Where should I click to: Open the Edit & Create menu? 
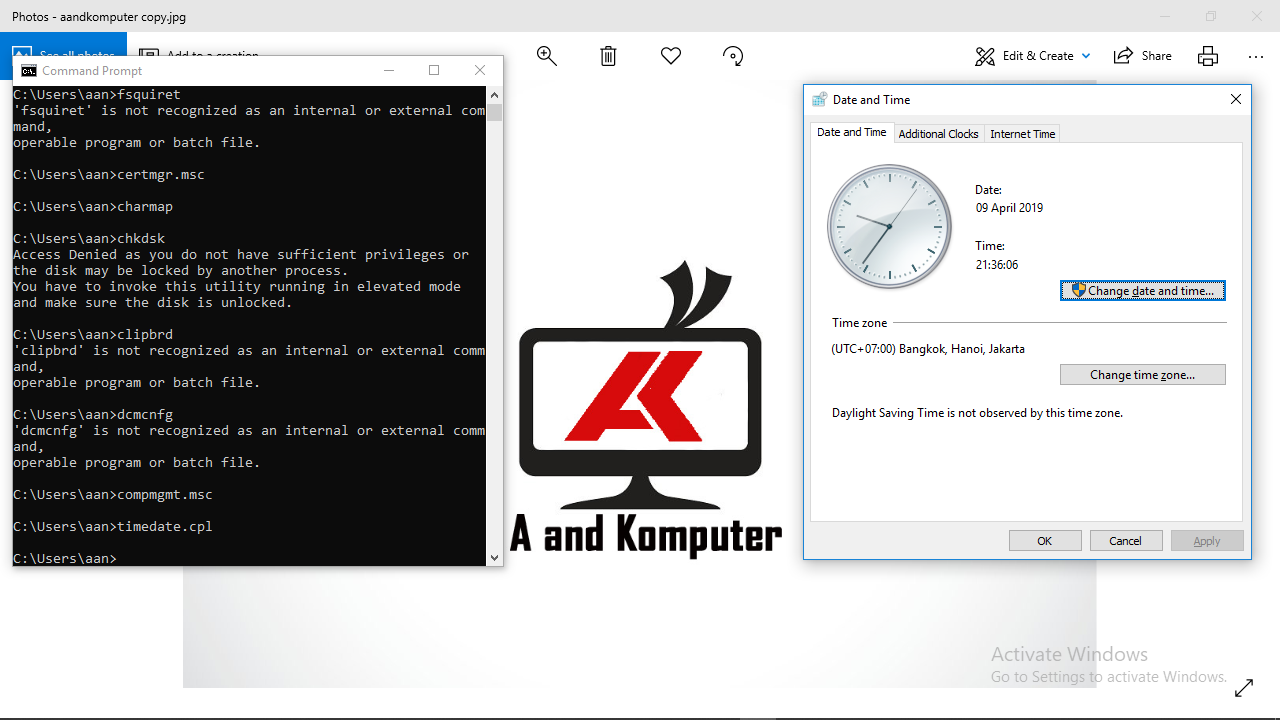click(x=1033, y=56)
